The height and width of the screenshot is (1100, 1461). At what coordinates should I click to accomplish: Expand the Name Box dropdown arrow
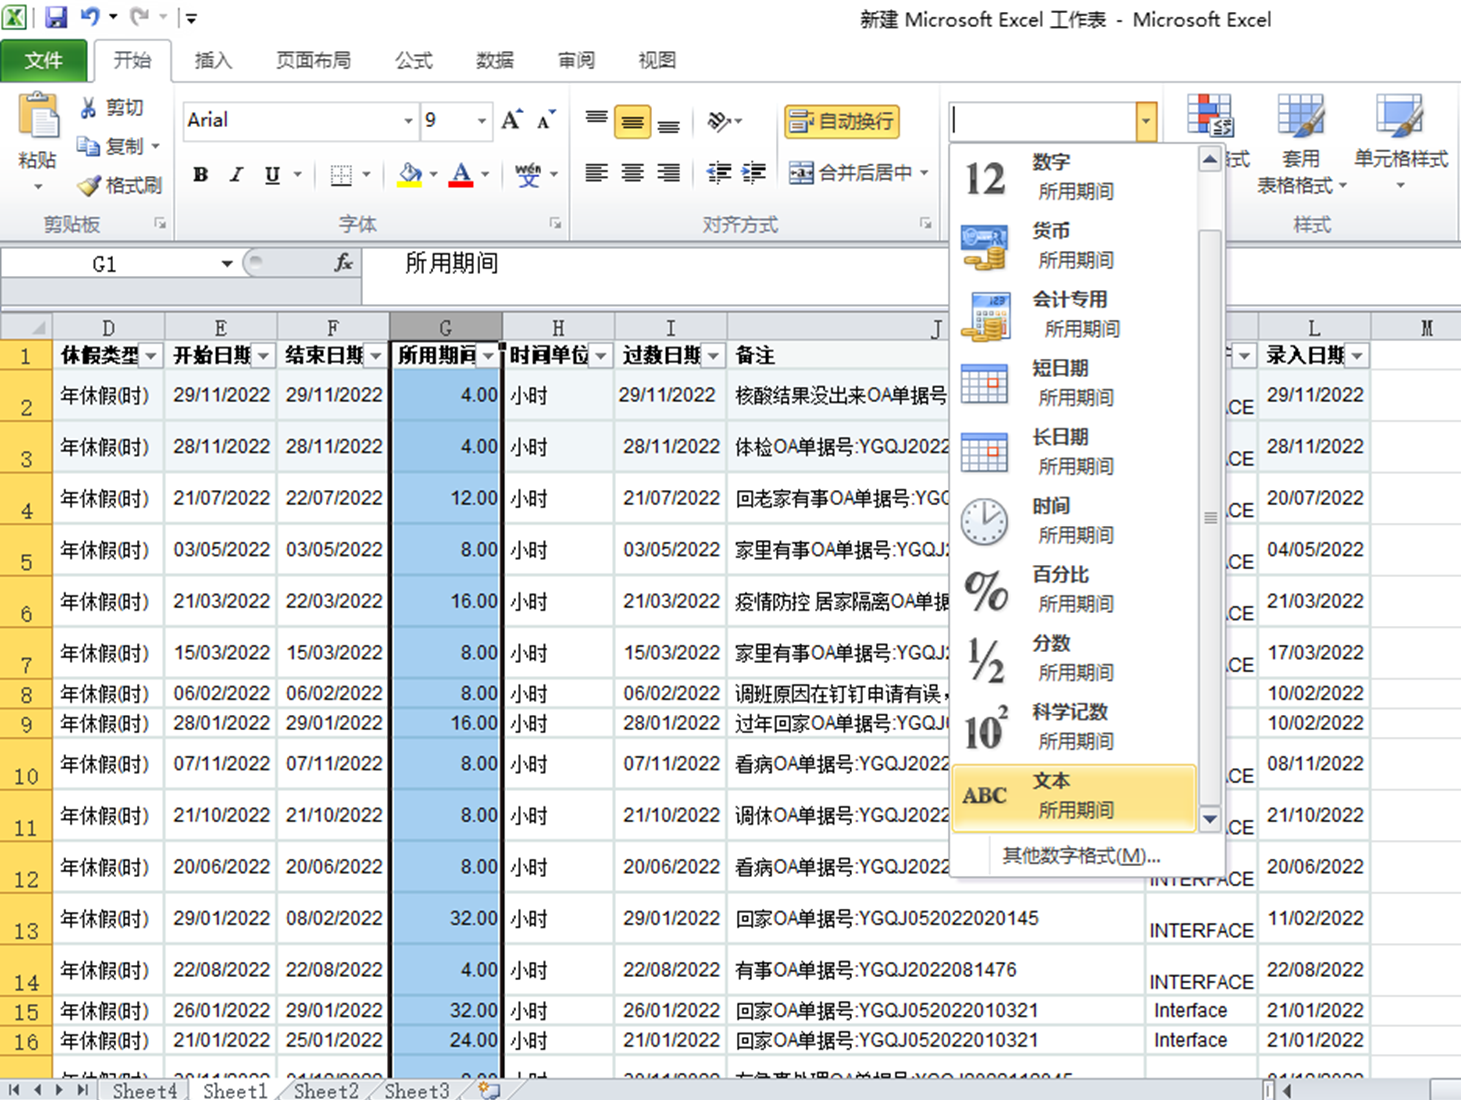pos(227,264)
